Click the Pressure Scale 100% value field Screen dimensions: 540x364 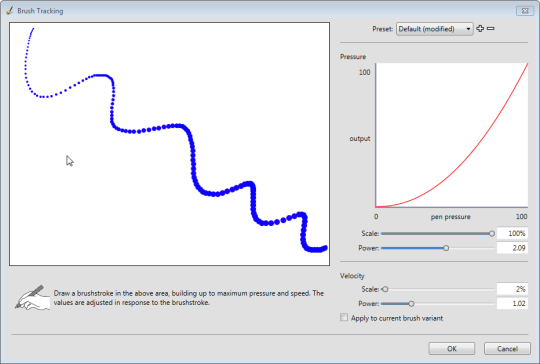[x=512, y=233]
